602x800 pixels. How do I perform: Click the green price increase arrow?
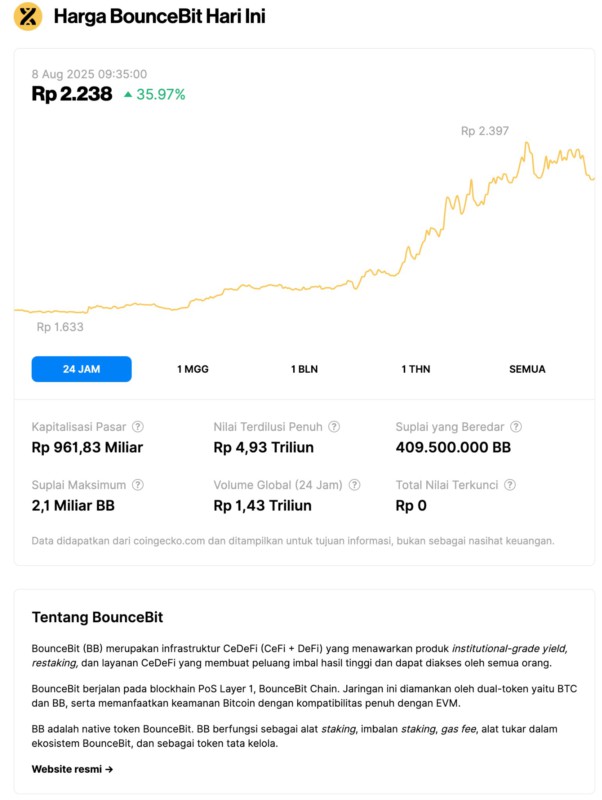(128, 95)
